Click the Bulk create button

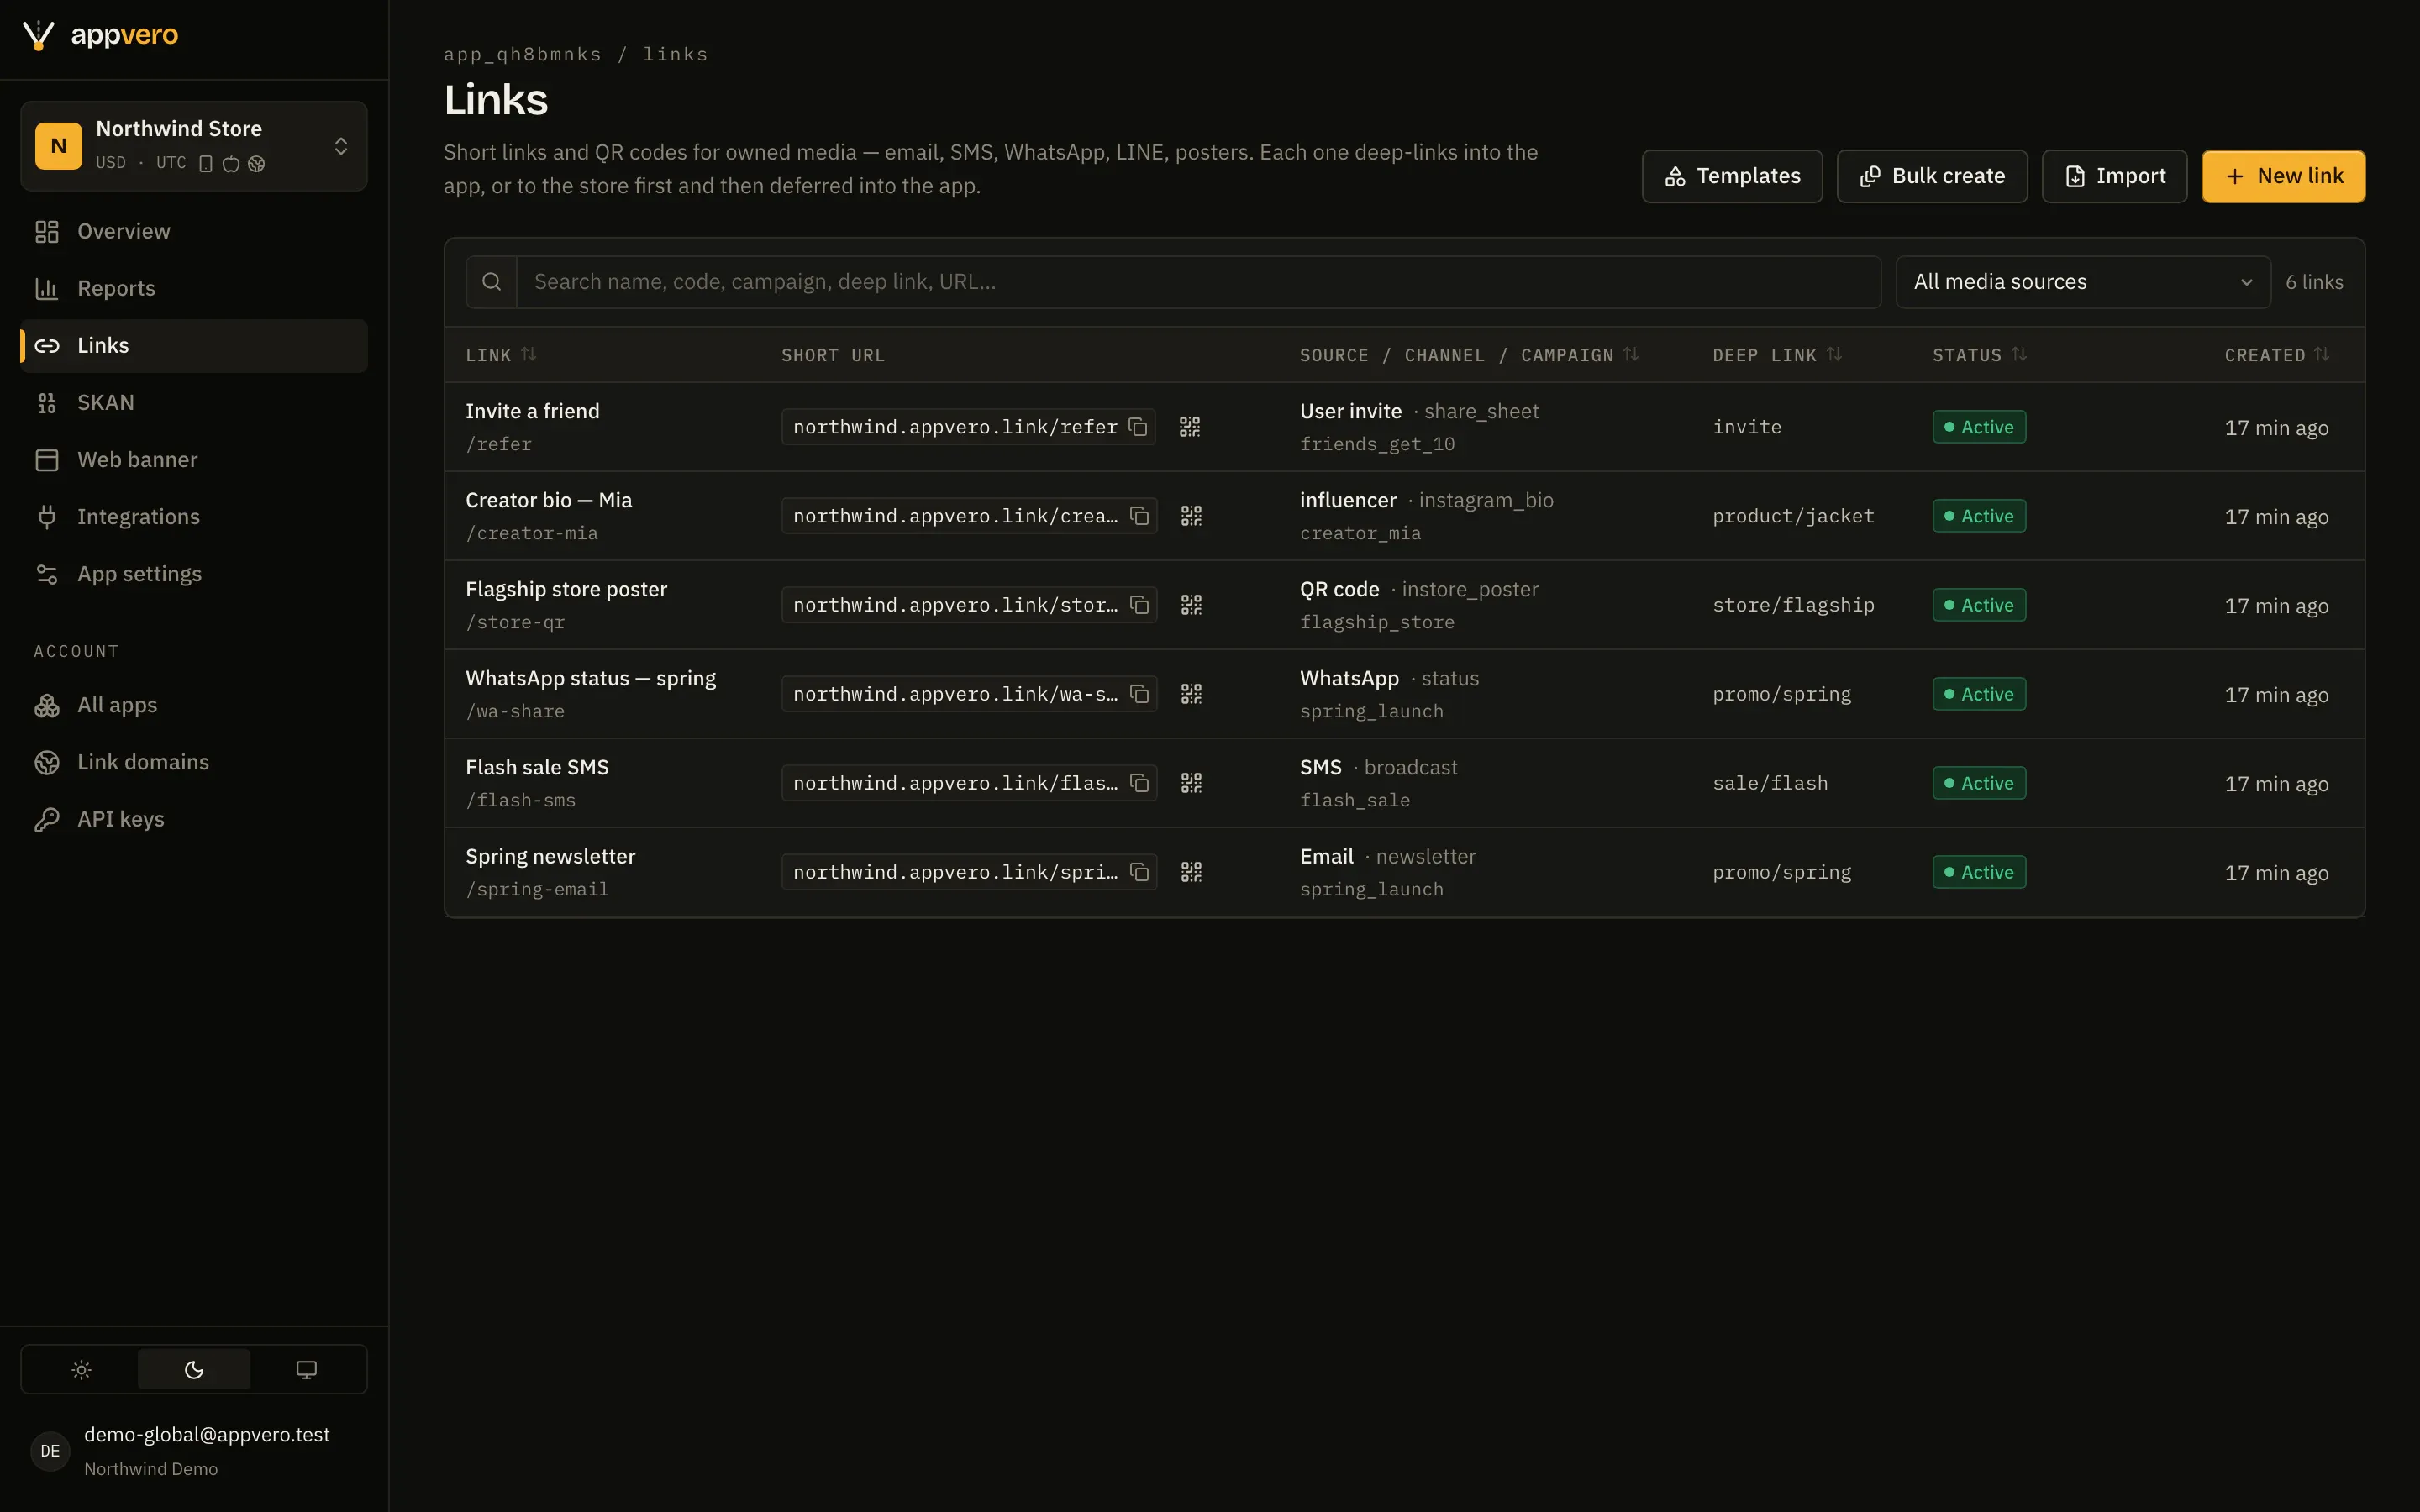tap(1932, 176)
